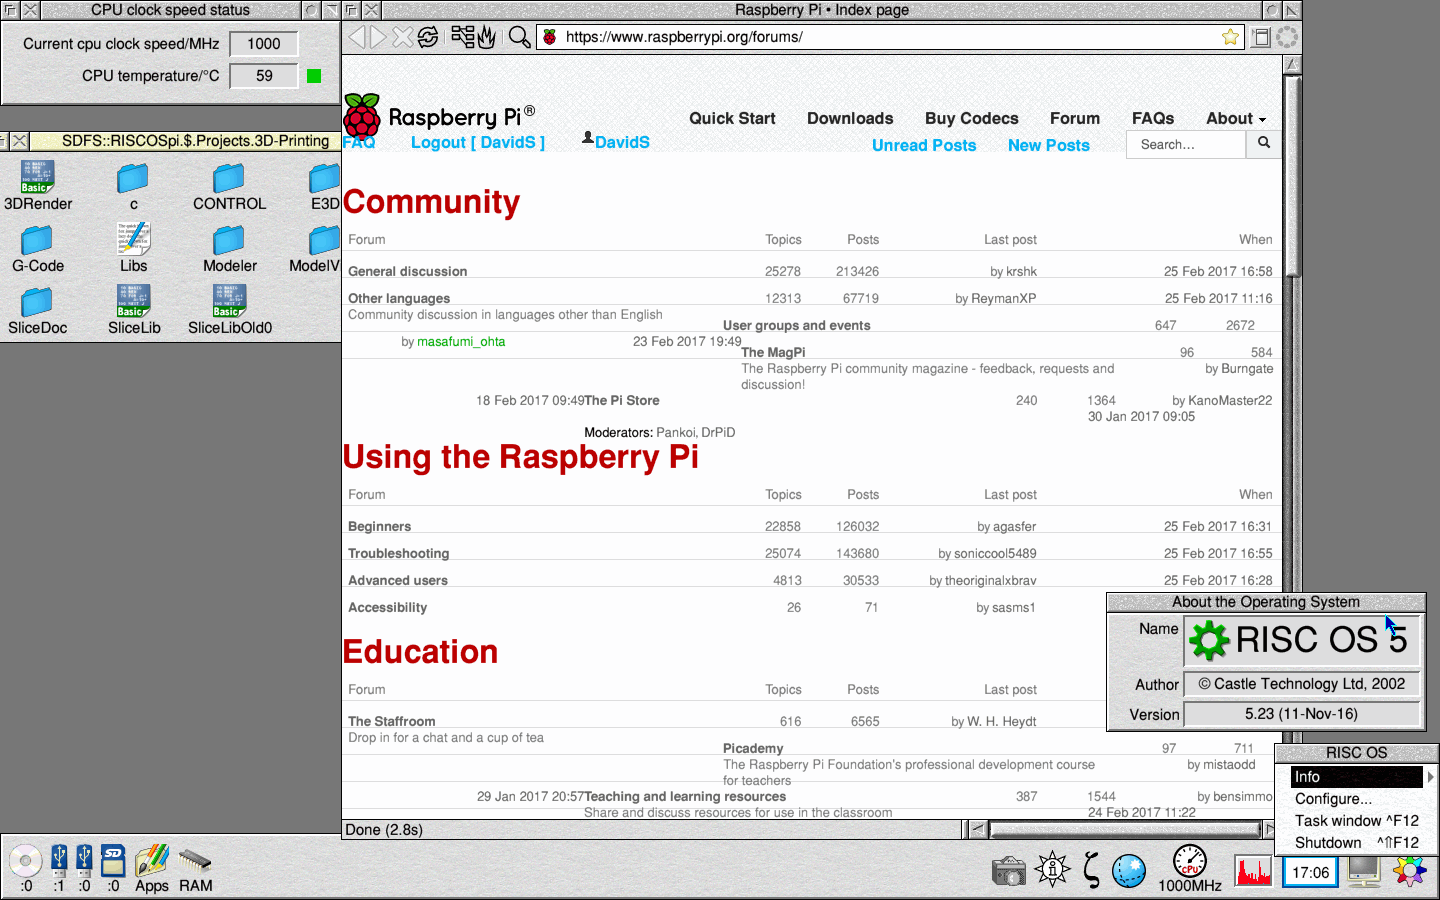Click the page toggle icon right of URL bar

[x=1262, y=37]
